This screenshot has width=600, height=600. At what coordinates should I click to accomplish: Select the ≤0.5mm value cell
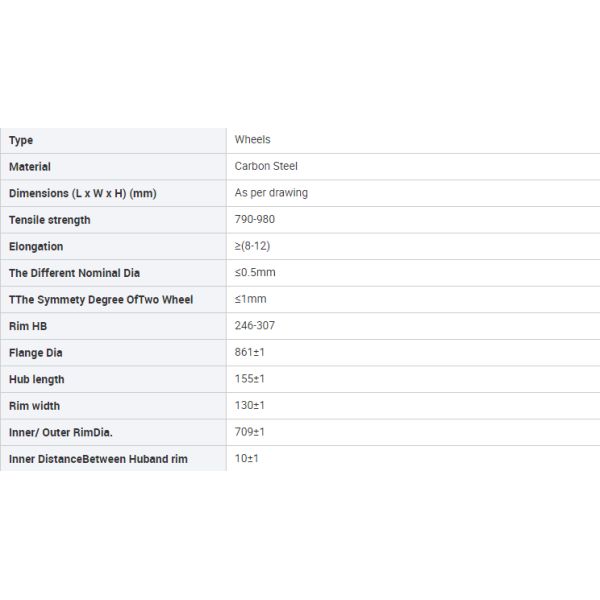coord(255,273)
